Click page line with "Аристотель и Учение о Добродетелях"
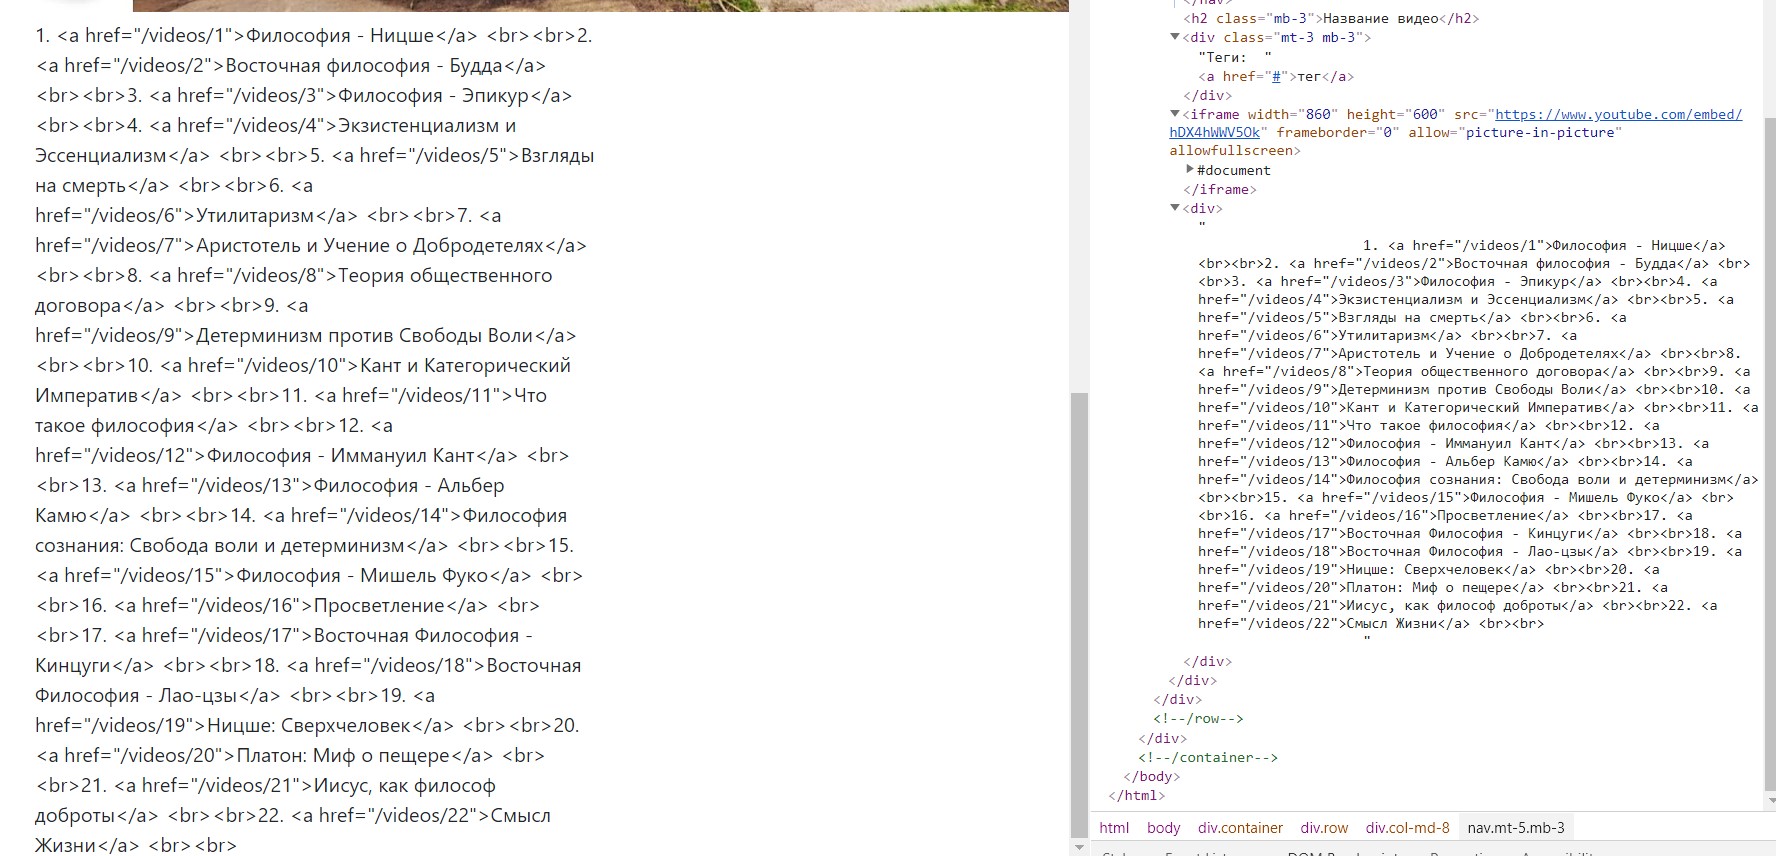This screenshot has height=856, width=1776. coord(311,245)
